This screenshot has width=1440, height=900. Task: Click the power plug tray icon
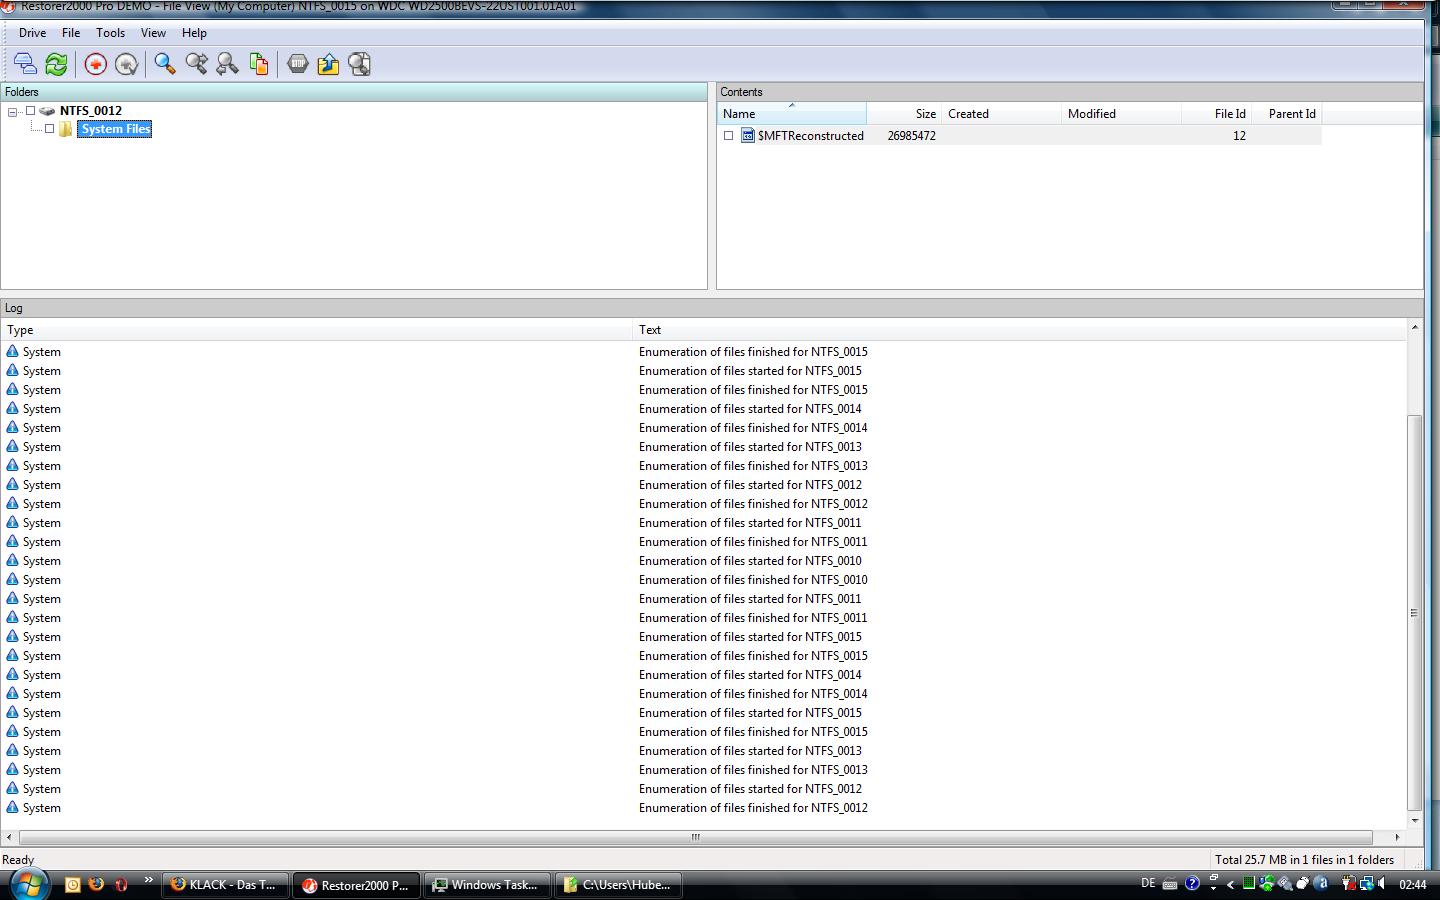click(1349, 883)
